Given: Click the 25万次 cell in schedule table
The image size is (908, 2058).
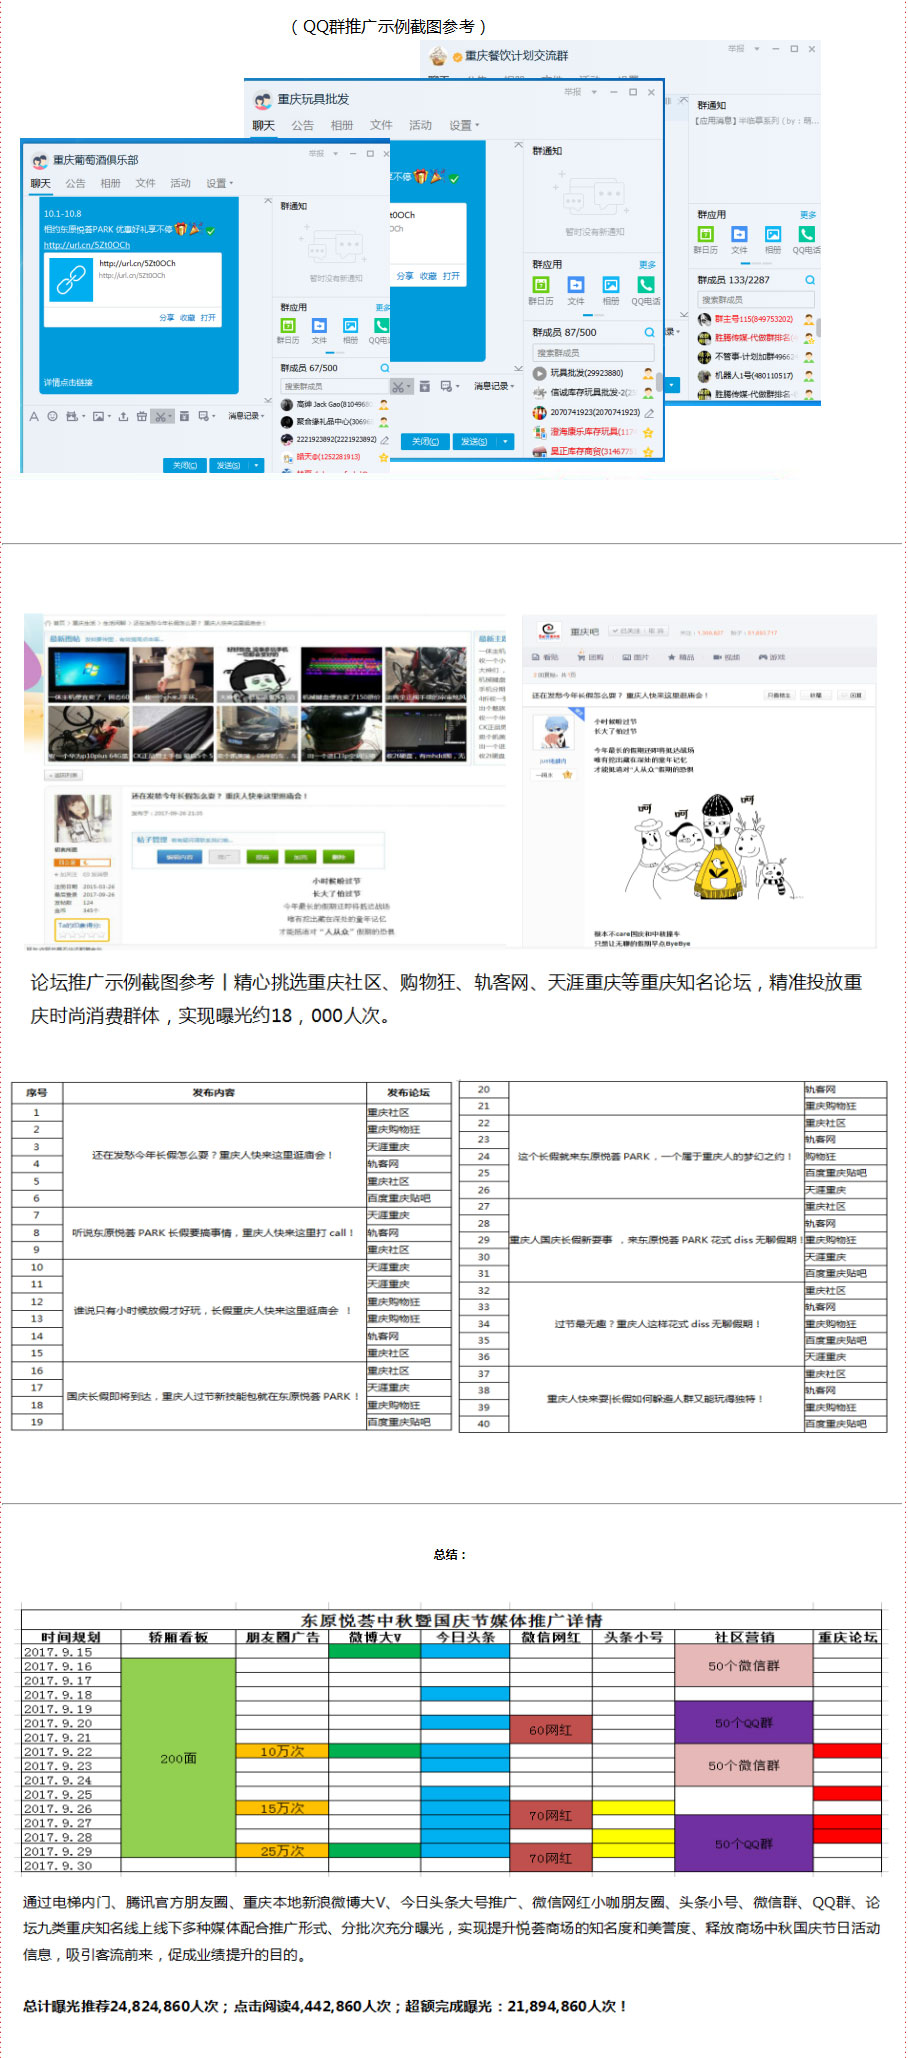Looking at the screenshot, I should coord(282,1851).
